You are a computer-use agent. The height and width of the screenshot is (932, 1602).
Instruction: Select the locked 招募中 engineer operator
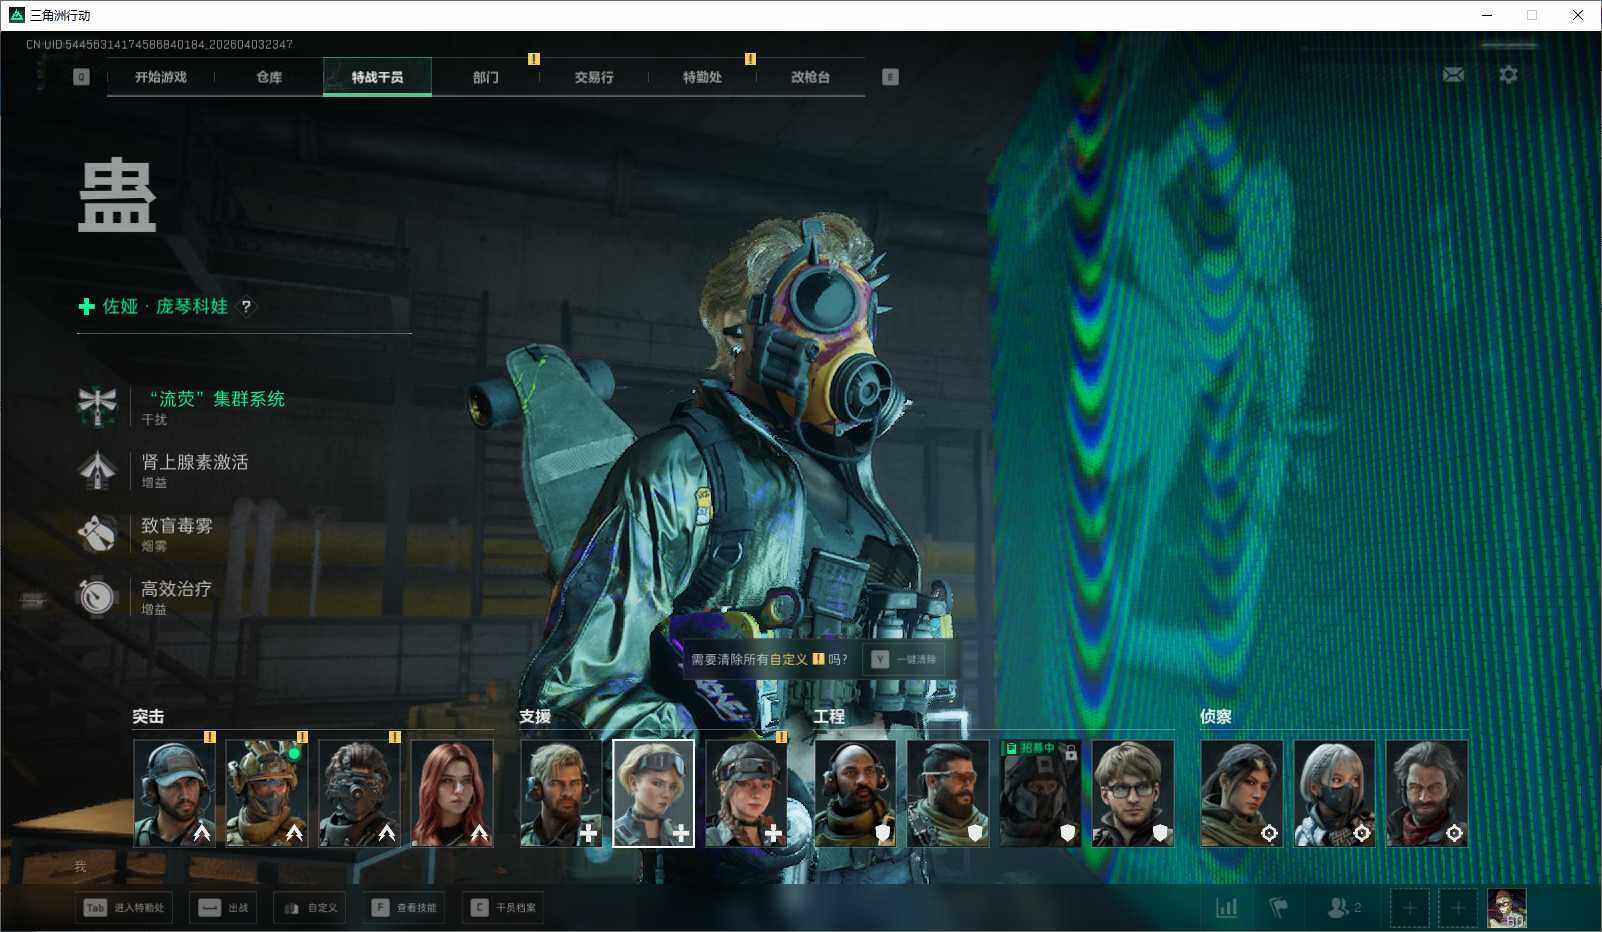[x=1040, y=794]
